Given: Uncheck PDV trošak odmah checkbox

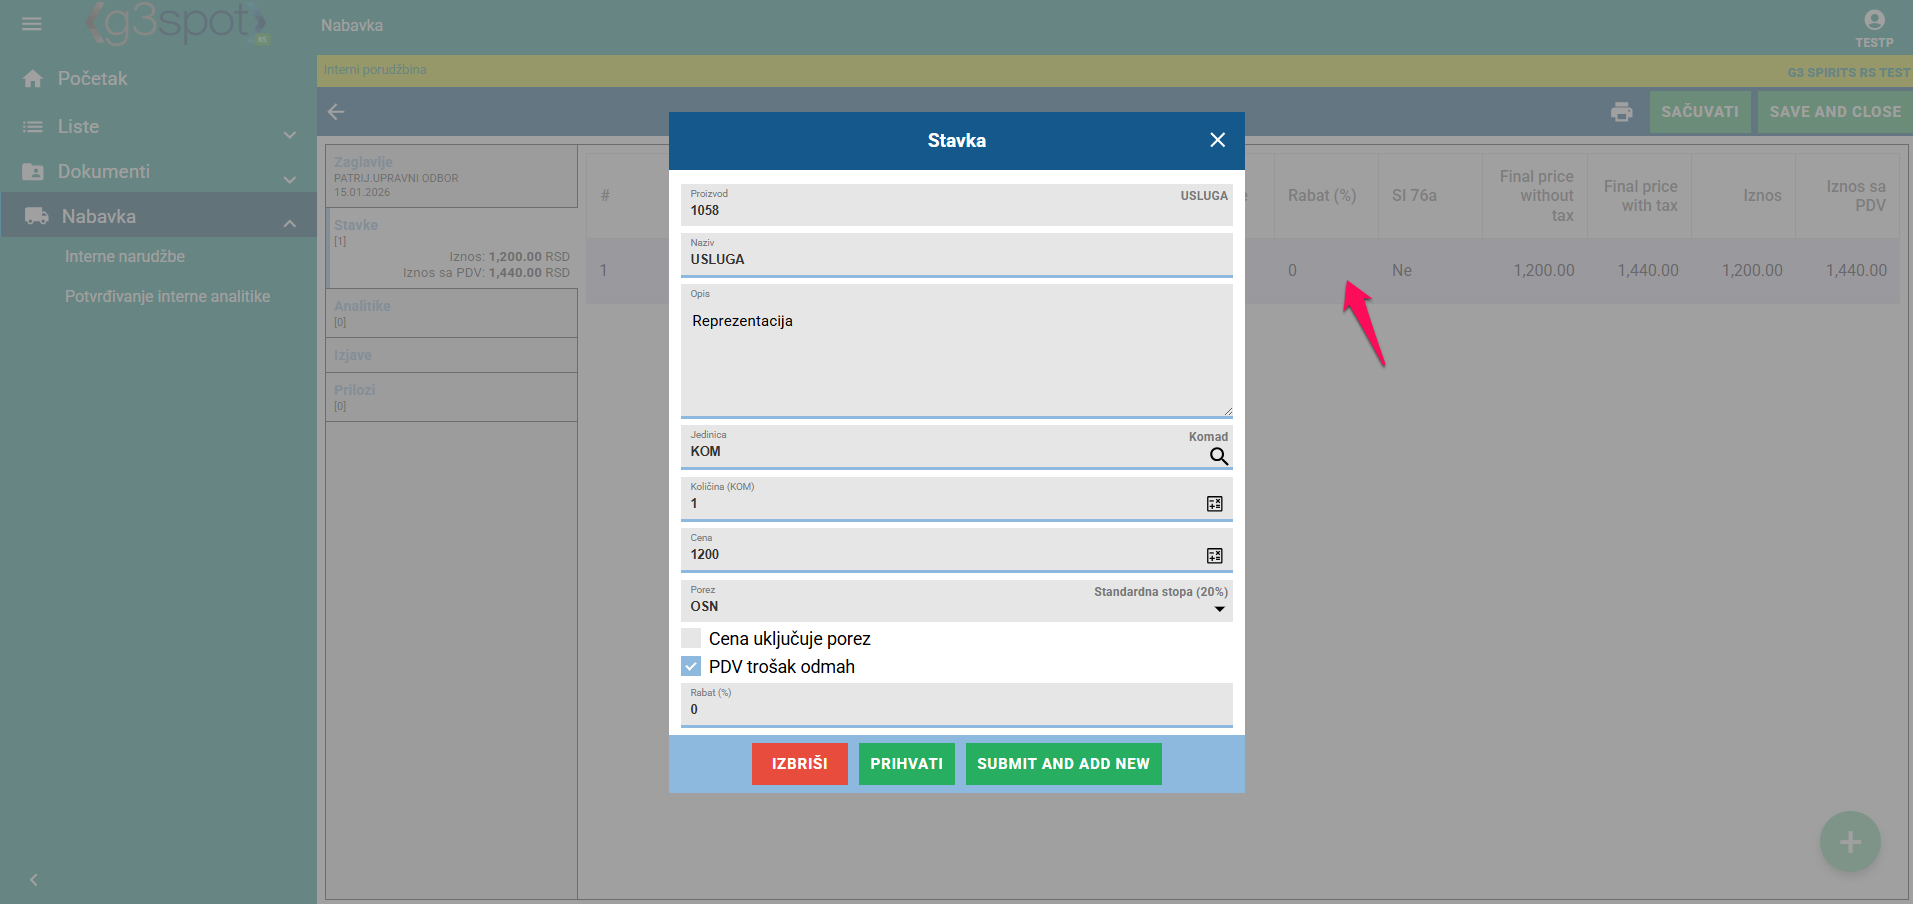Looking at the screenshot, I should tap(691, 666).
